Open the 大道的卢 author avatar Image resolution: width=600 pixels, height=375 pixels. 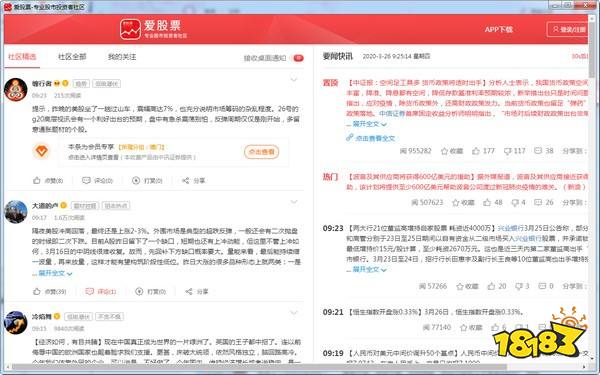(16, 212)
